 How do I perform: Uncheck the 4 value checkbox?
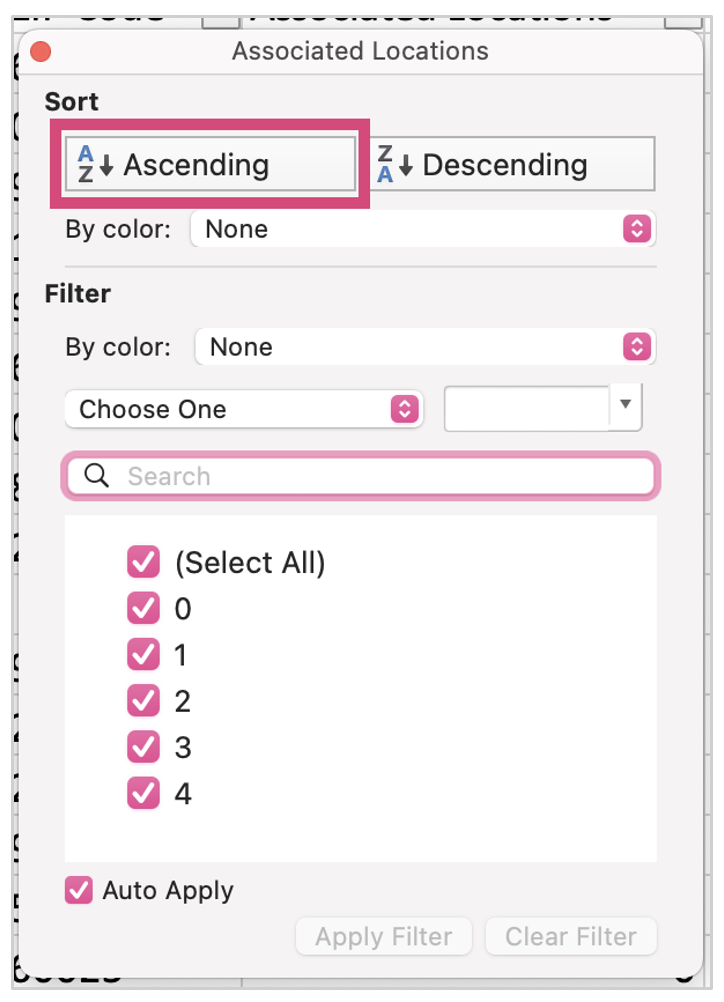[x=144, y=793]
